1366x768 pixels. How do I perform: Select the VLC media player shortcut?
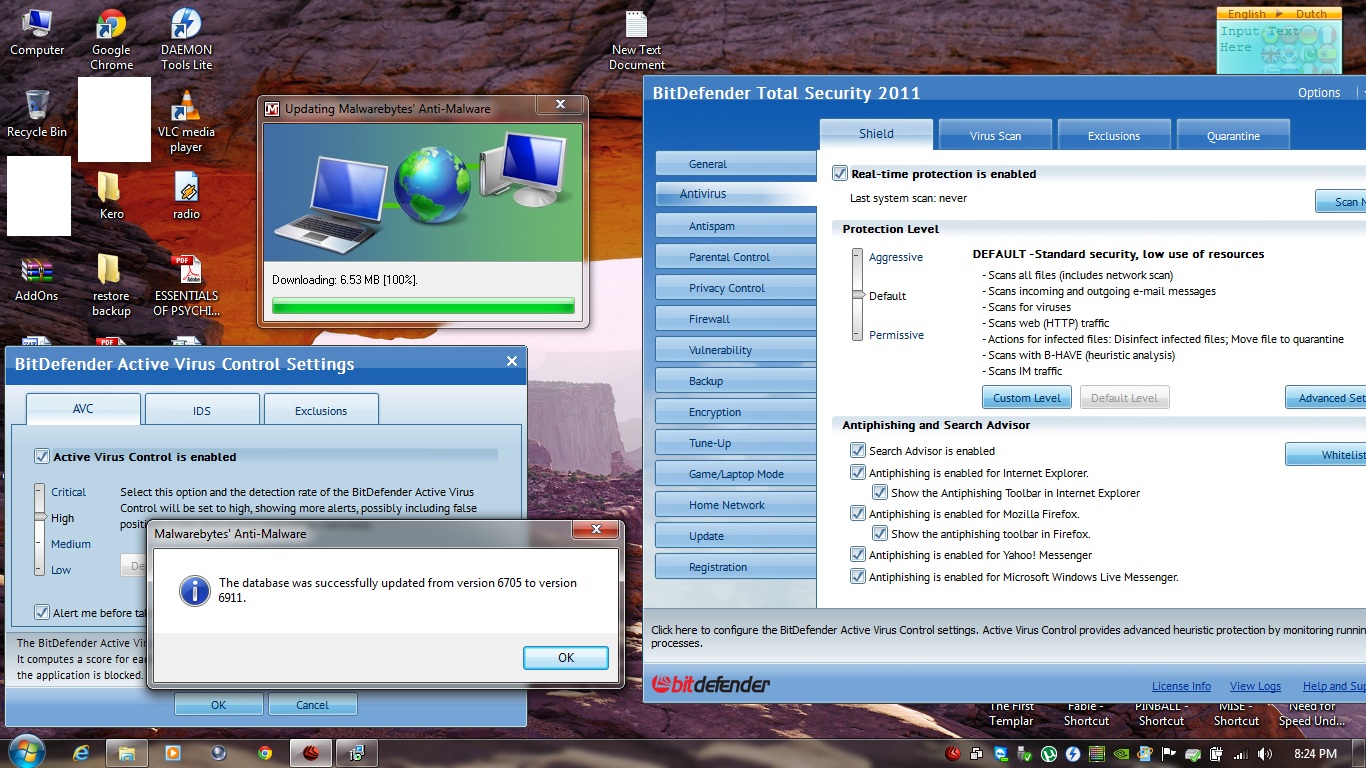(186, 121)
